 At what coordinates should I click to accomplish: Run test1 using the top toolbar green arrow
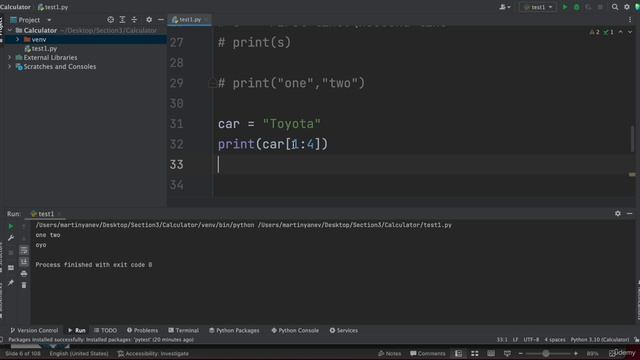click(x=565, y=7)
